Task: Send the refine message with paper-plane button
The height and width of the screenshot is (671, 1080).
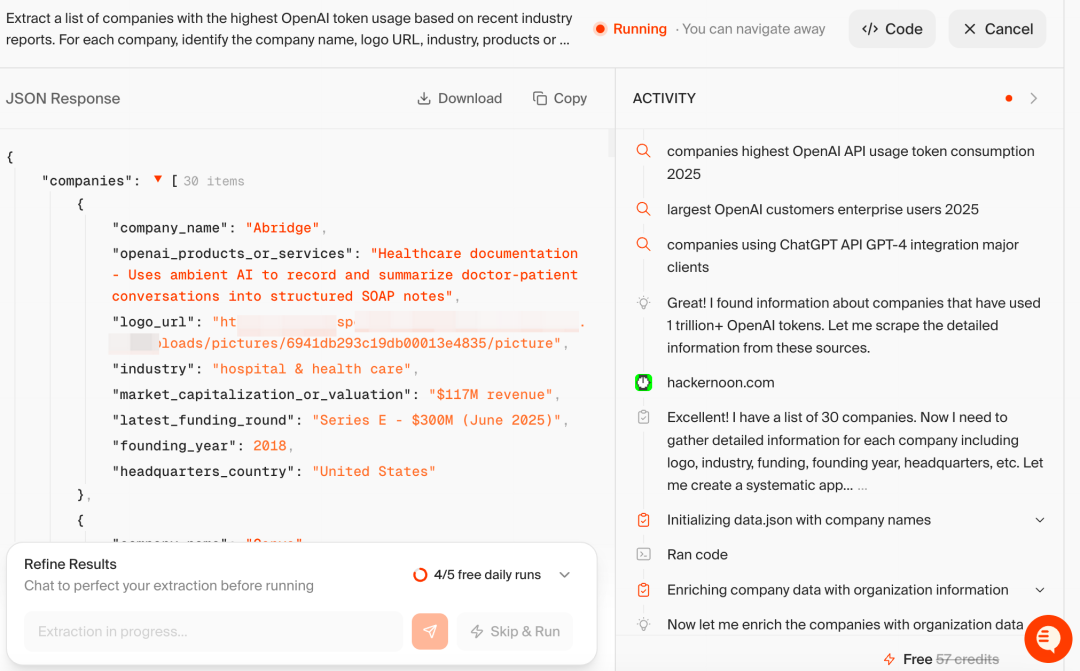Action: coord(430,631)
